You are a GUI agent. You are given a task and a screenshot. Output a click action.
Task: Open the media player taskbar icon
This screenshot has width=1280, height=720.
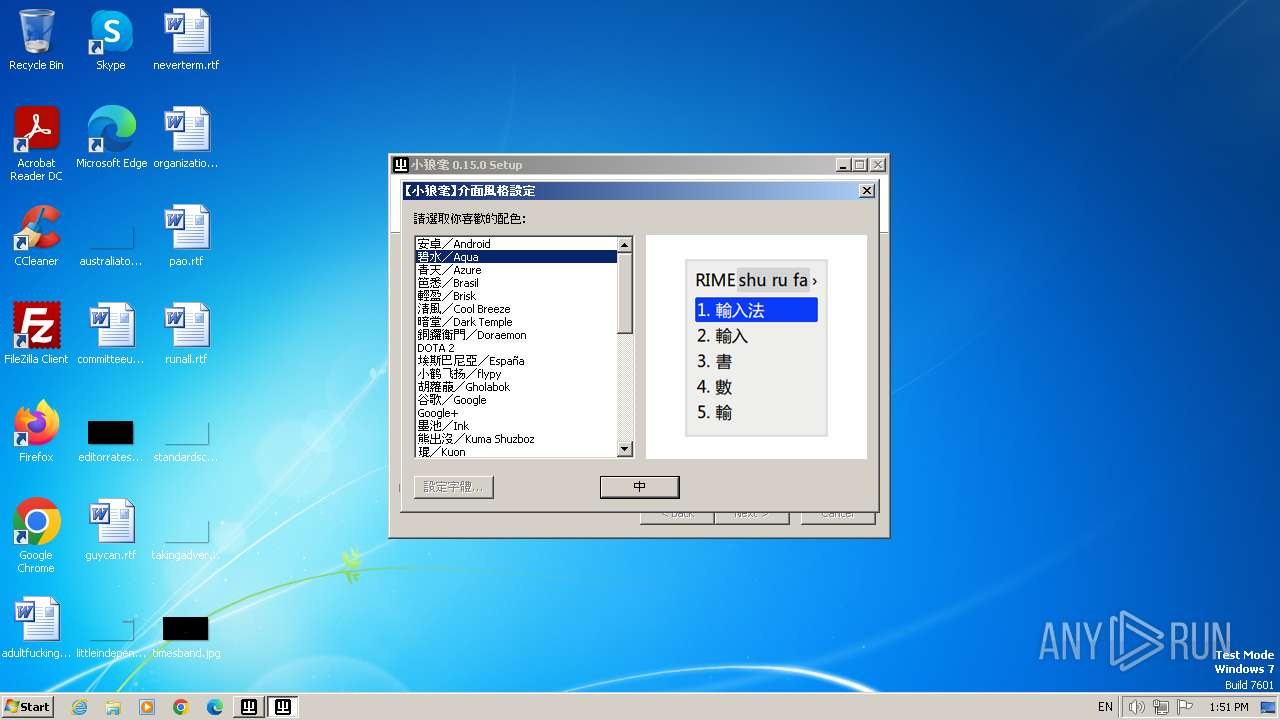point(147,707)
